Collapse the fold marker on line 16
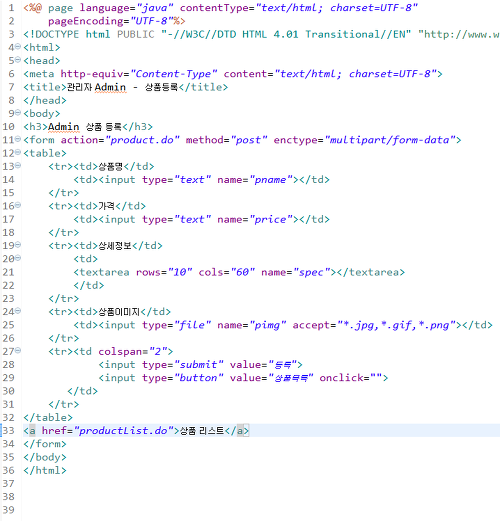This screenshot has height=521, width=500. point(18,205)
